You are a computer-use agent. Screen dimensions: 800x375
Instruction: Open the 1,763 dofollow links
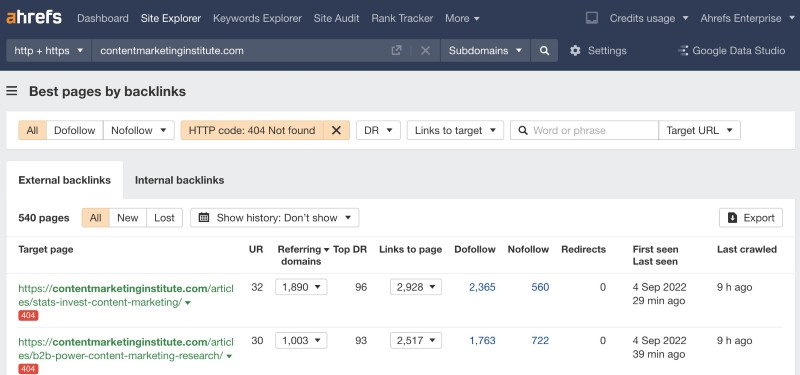tap(482, 340)
